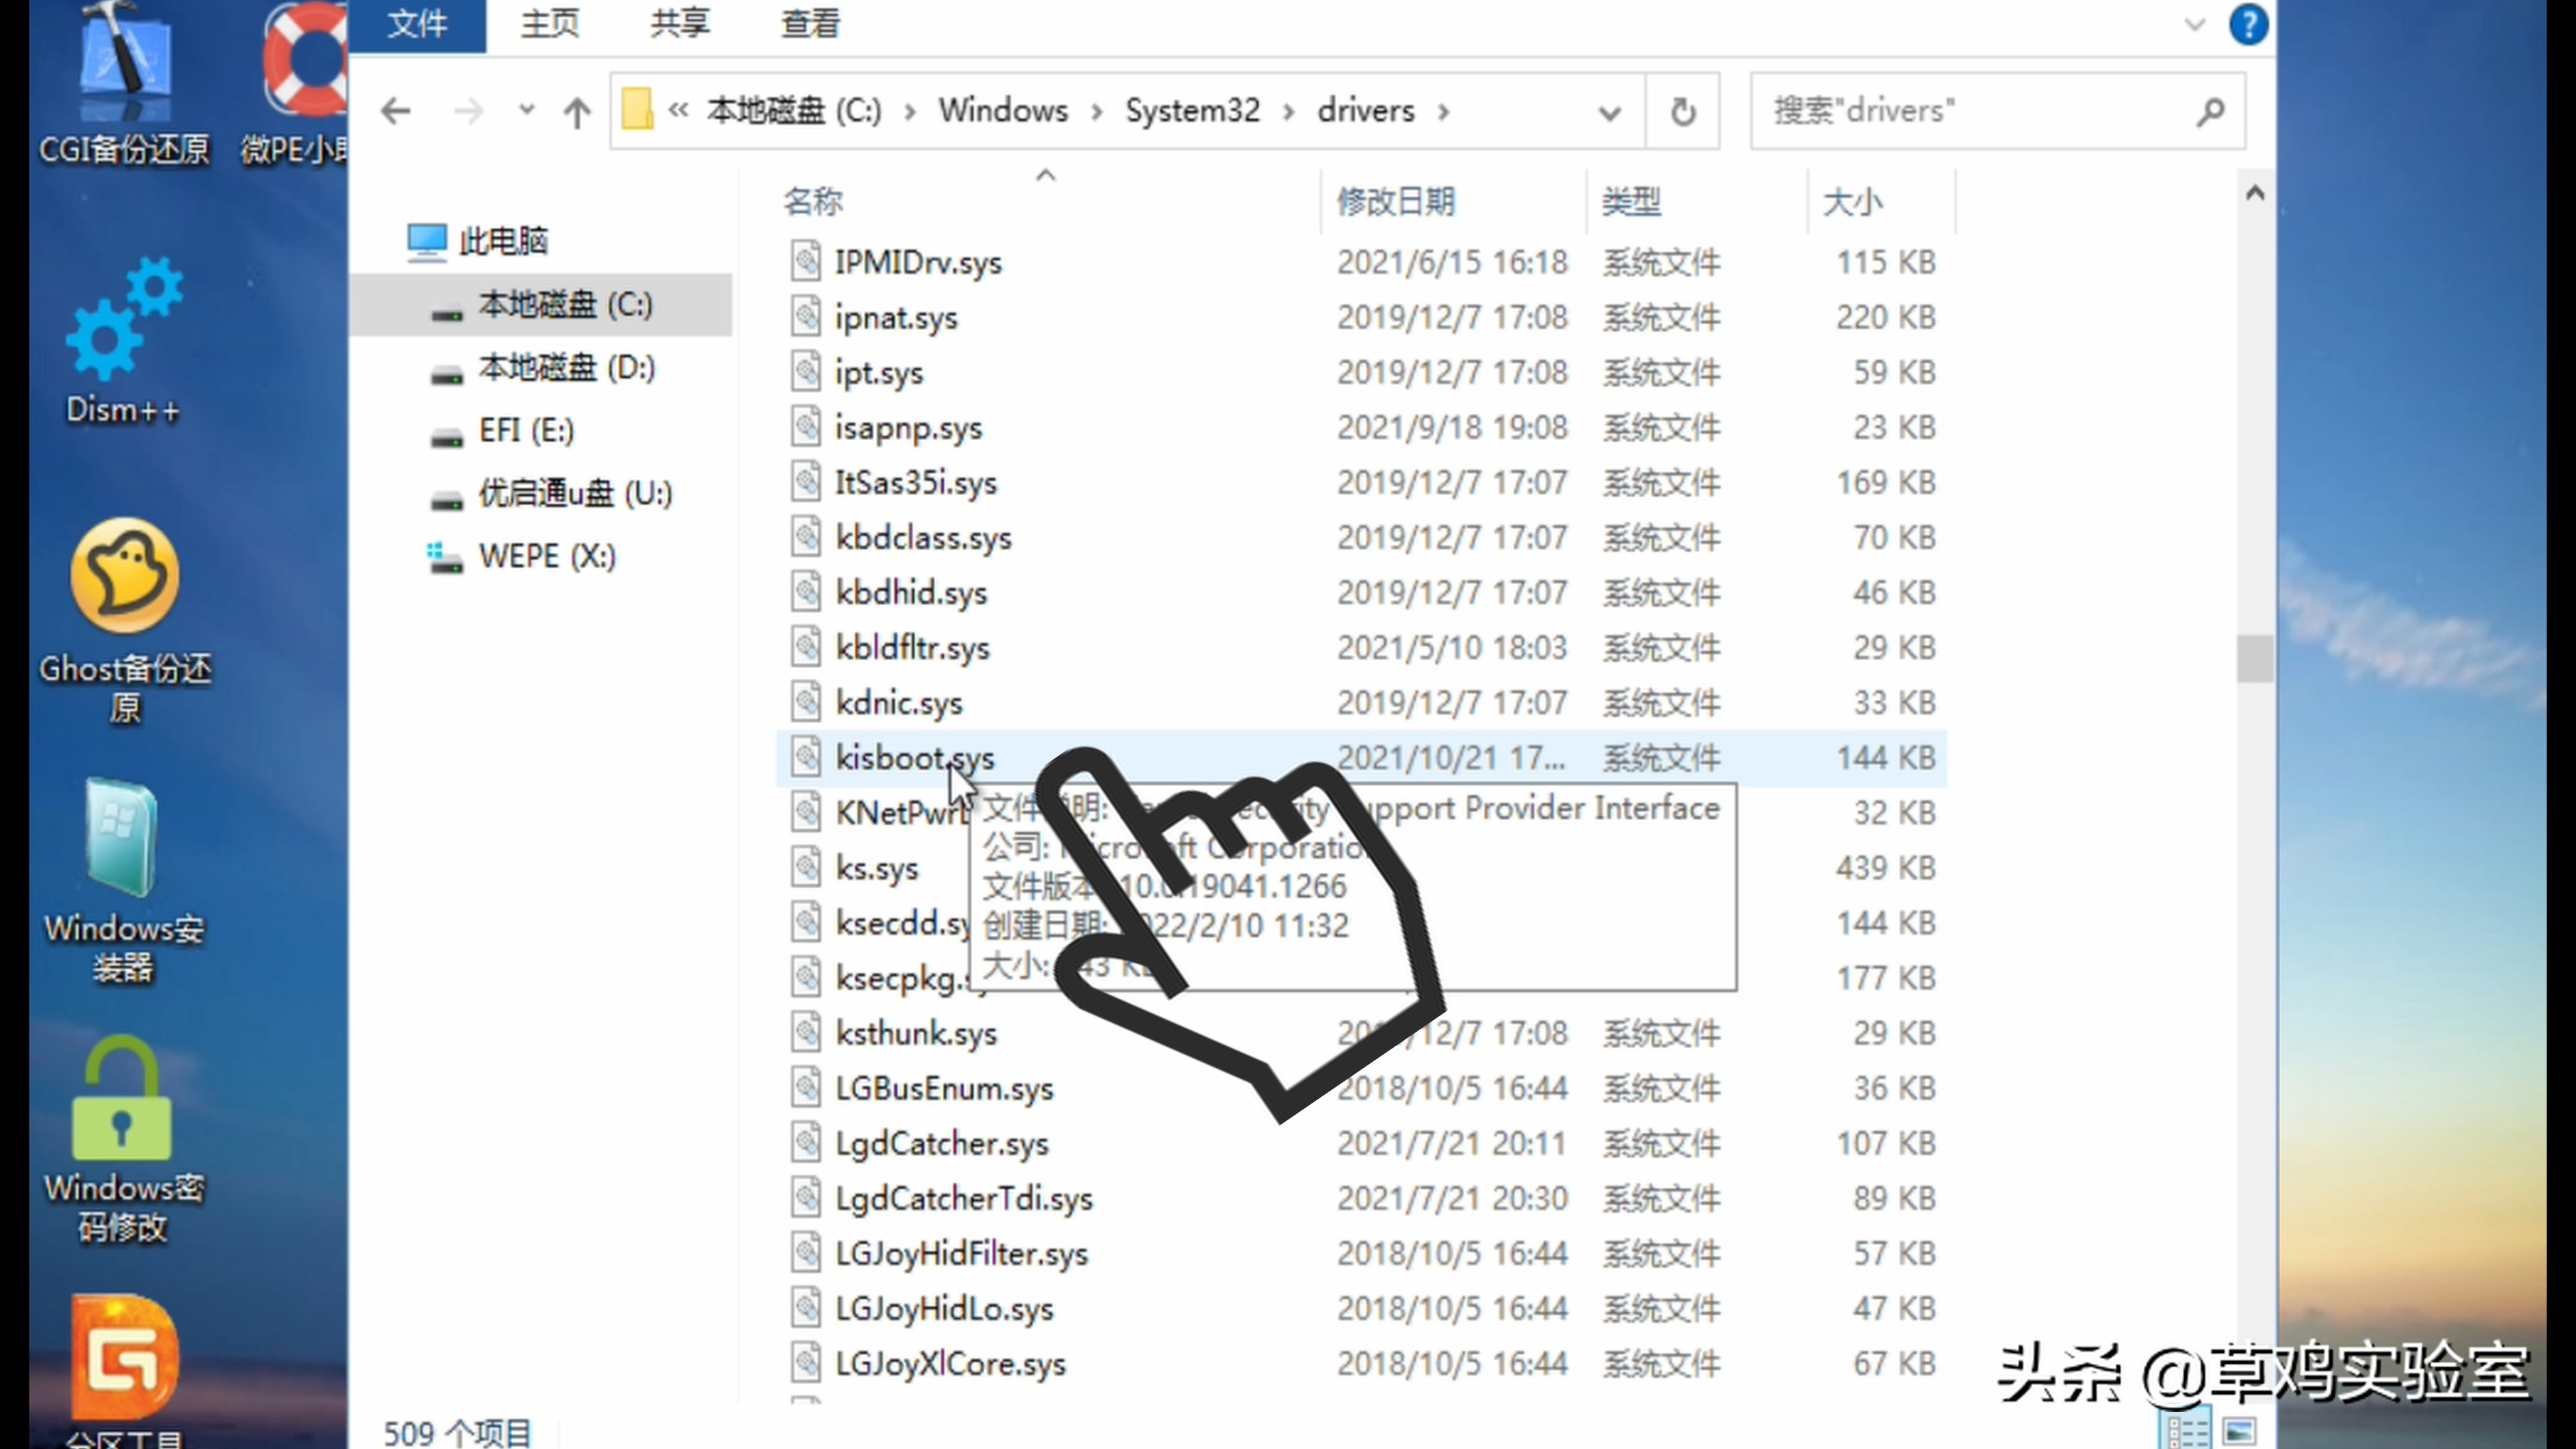Screen dimensions: 2576x1449
Task: Click the System32 breadcrumb in the path
Action: [1192, 110]
